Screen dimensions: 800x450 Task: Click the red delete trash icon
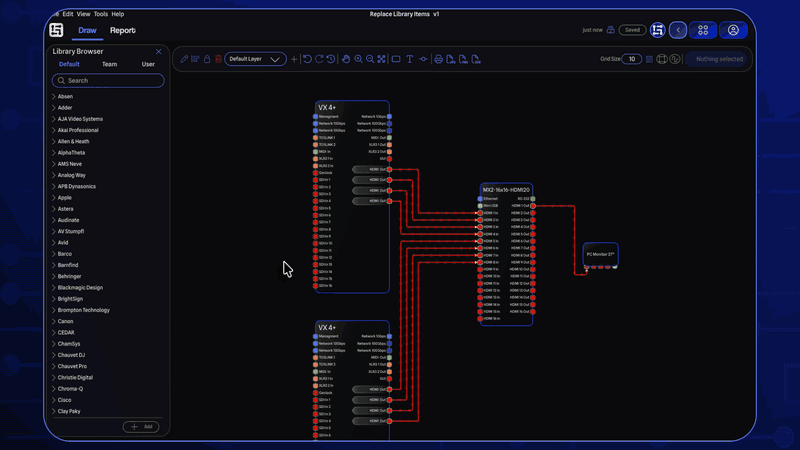[219, 59]
